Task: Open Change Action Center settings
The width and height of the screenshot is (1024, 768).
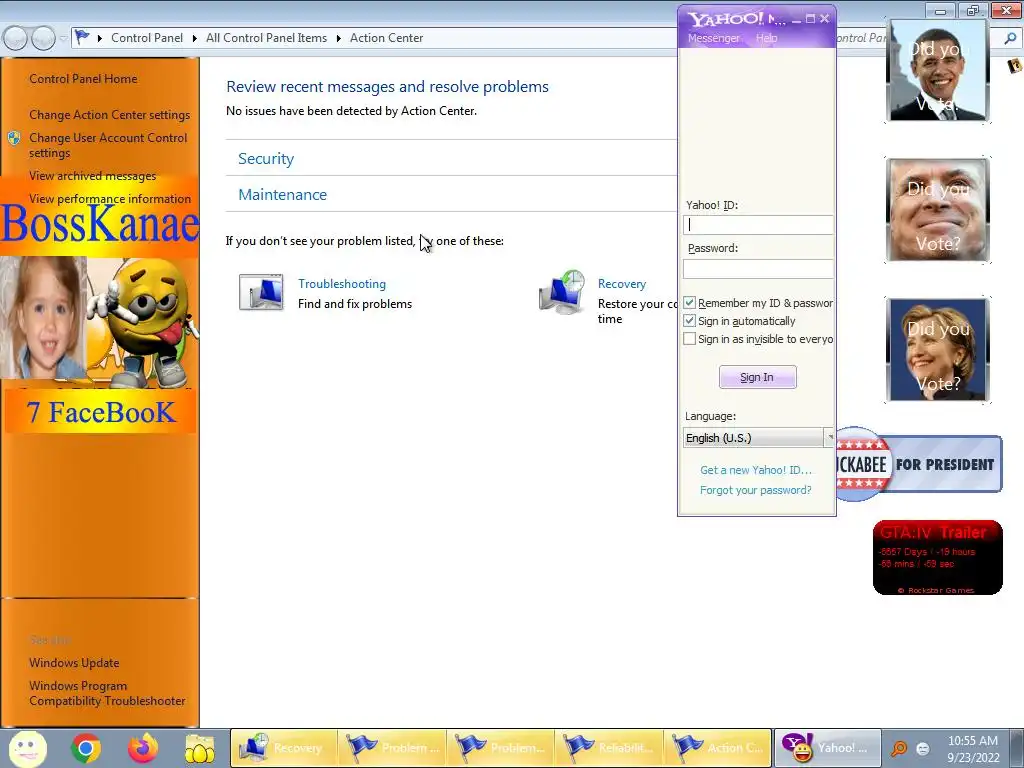Action: point(110,114)
